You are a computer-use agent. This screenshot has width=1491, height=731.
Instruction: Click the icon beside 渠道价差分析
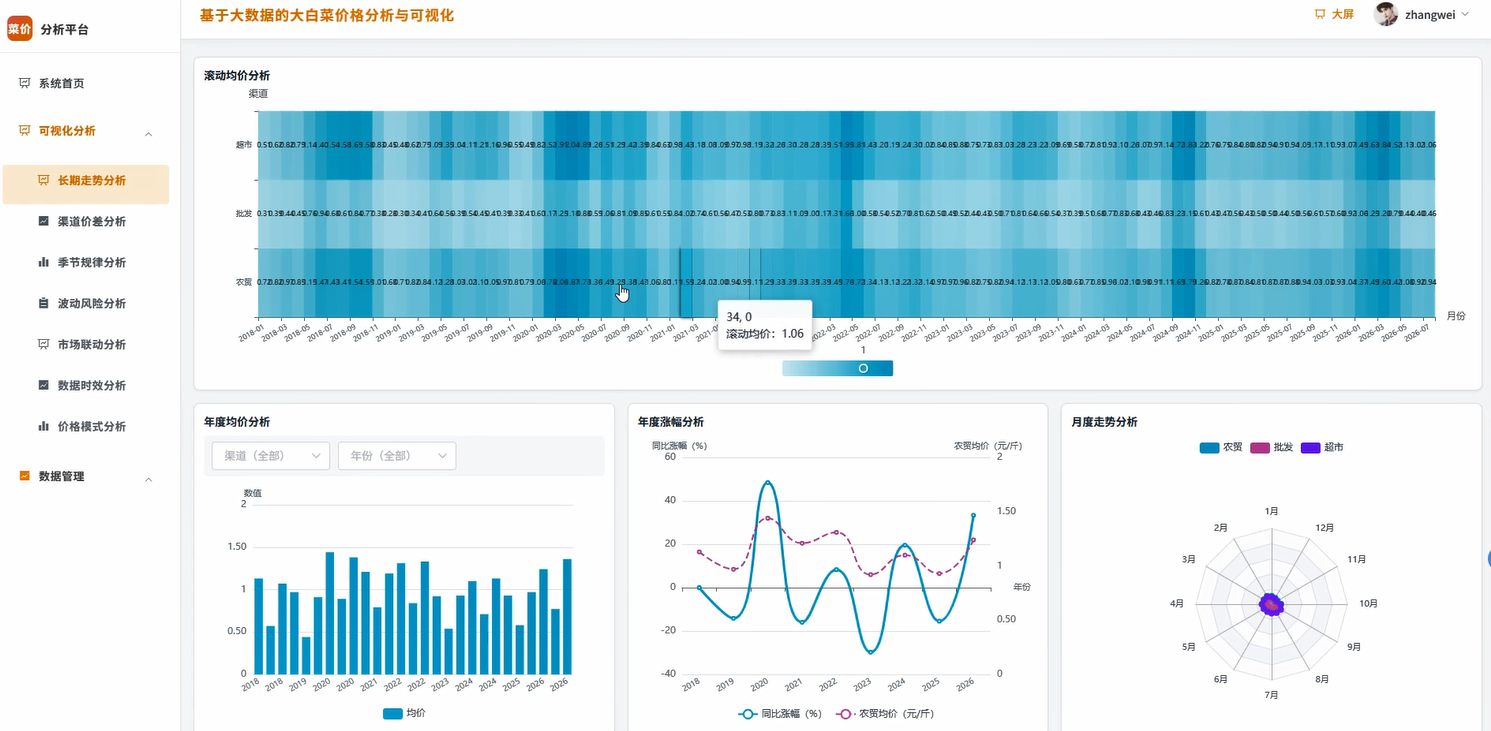(43, 221)
